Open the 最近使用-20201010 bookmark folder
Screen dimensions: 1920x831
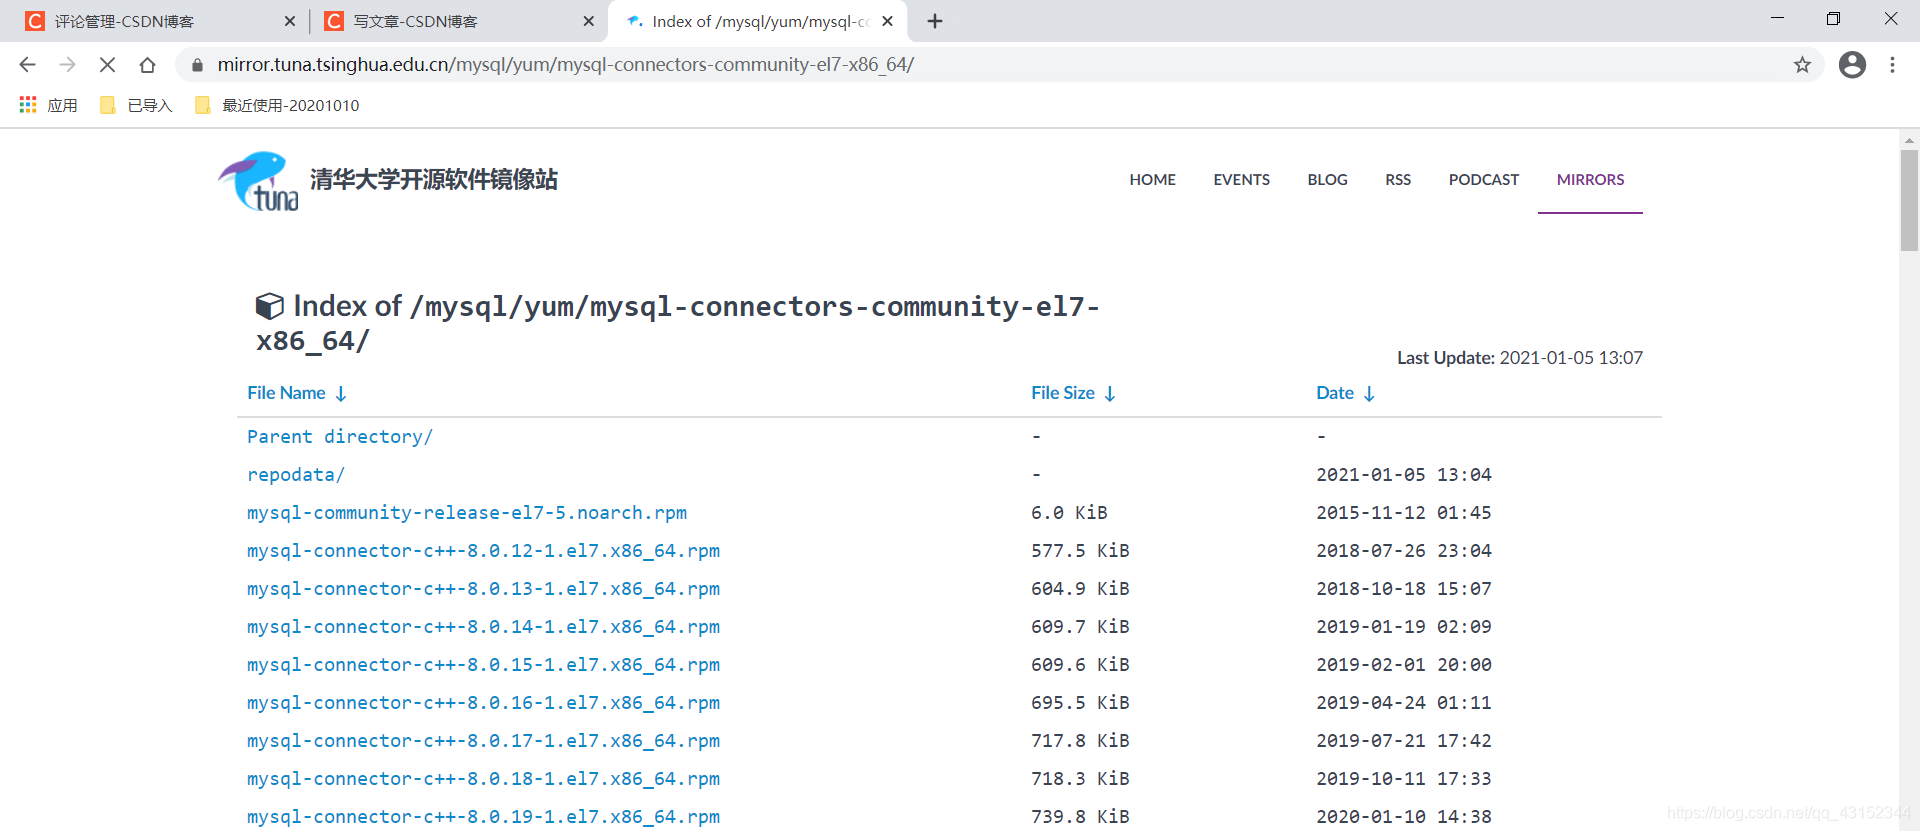pos(277,105)
